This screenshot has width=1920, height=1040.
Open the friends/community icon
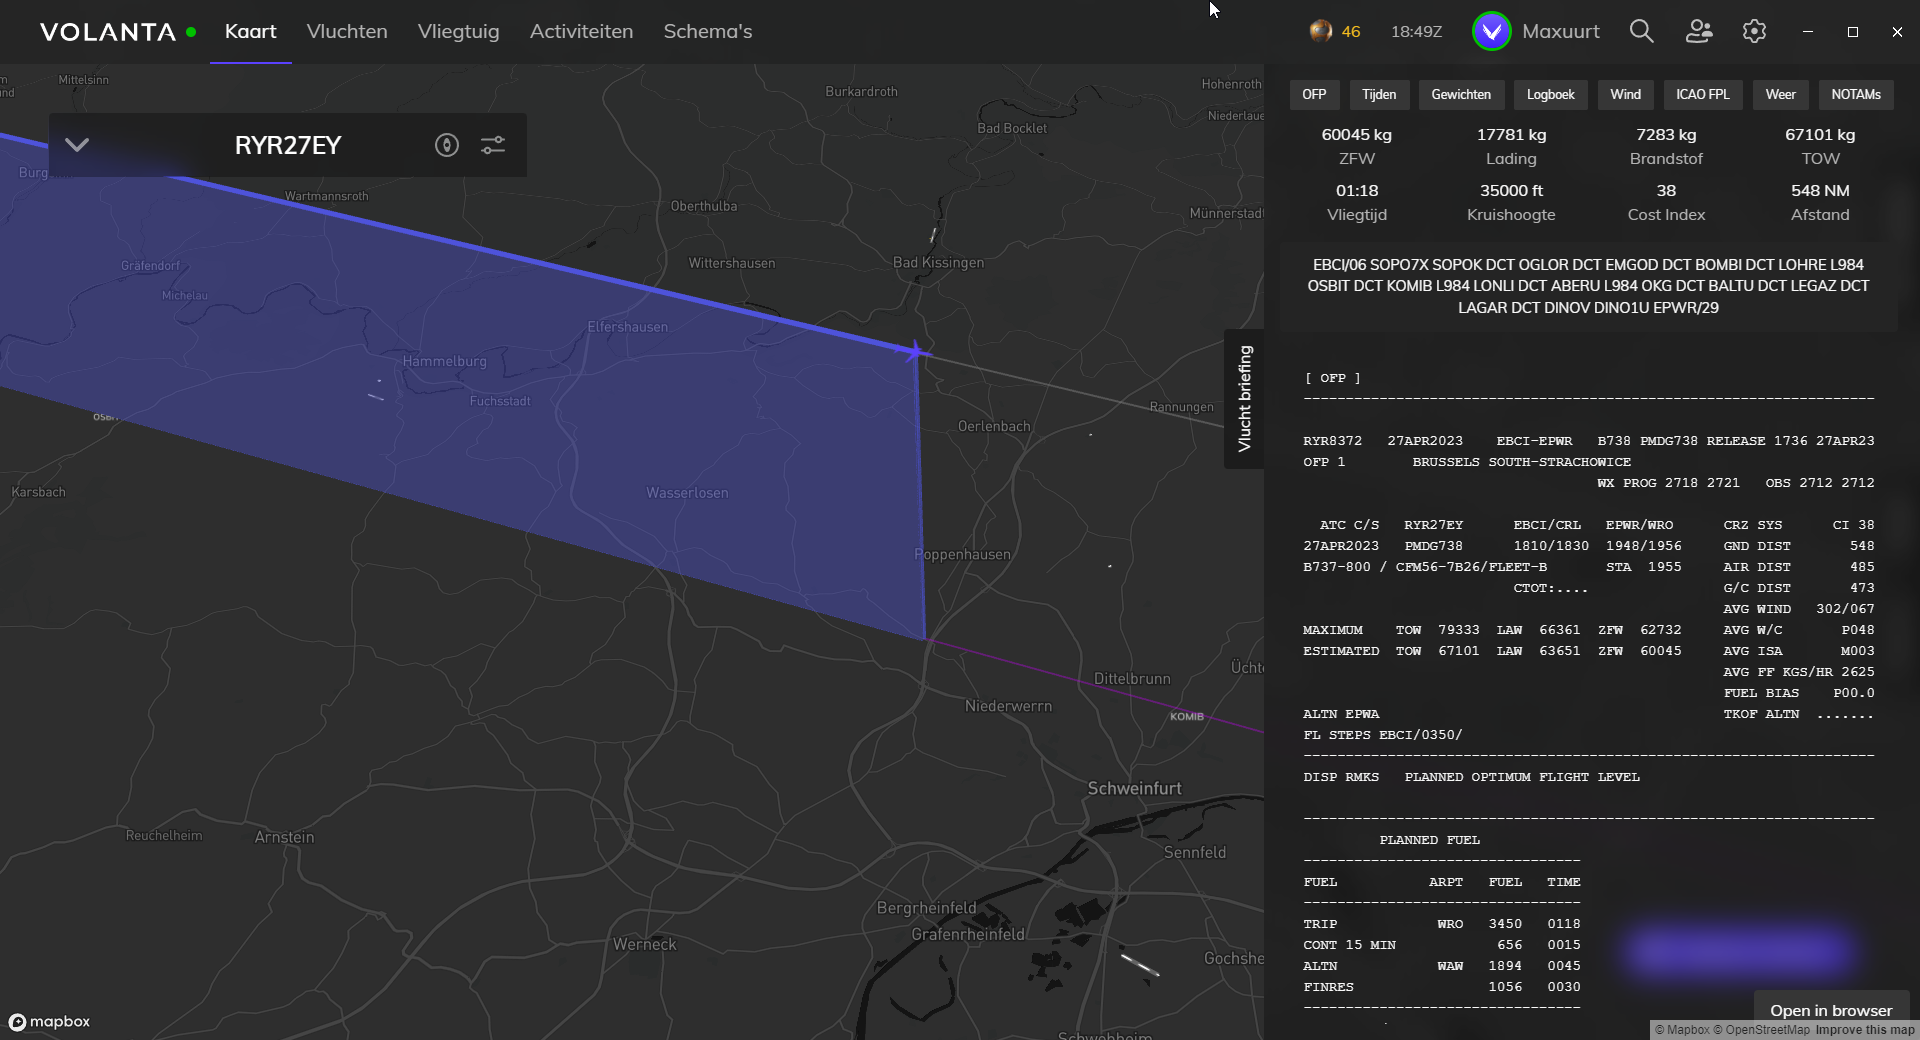(x=1698, y=31)
